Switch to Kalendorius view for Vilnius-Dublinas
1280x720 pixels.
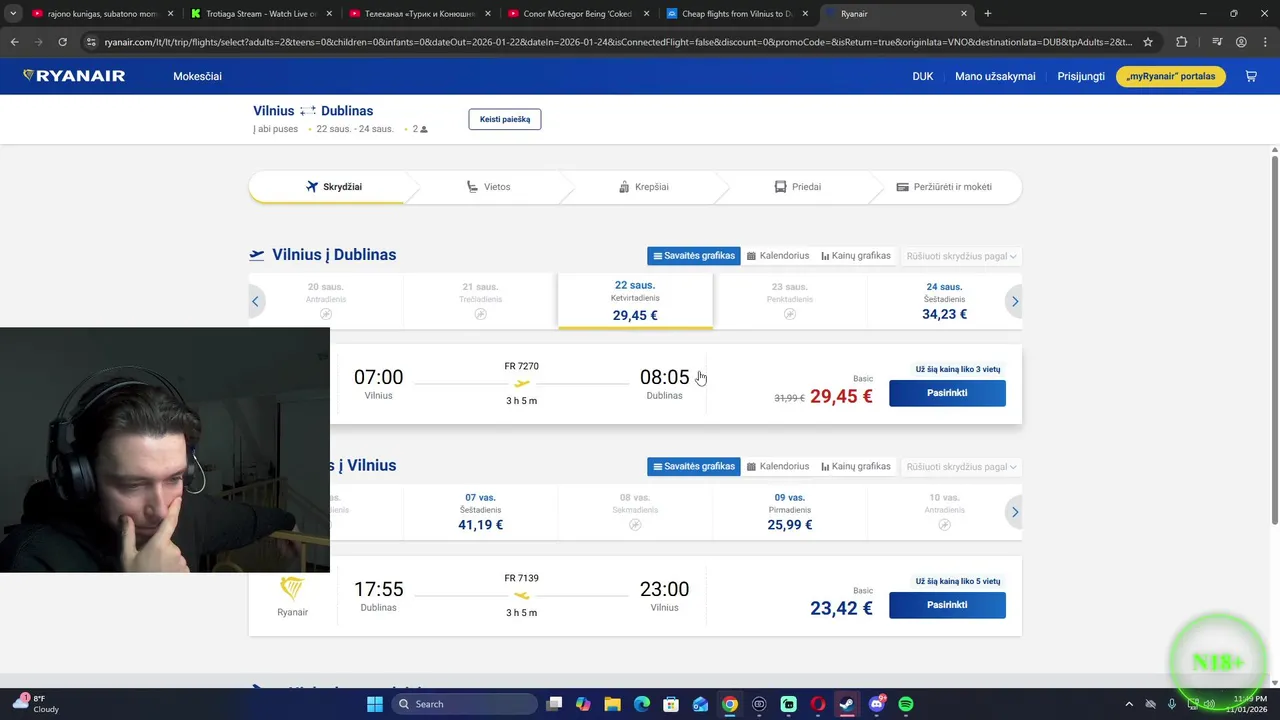click(x=778, y=256)
